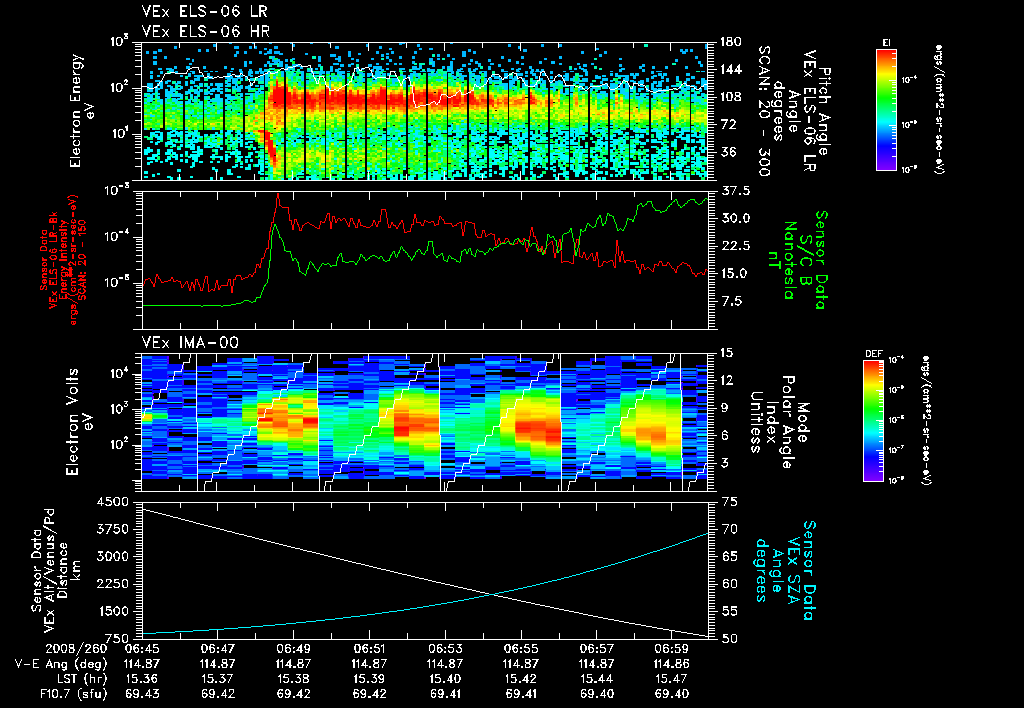
Task: Click the 06:47 time tick label
Action: [218, 649]
